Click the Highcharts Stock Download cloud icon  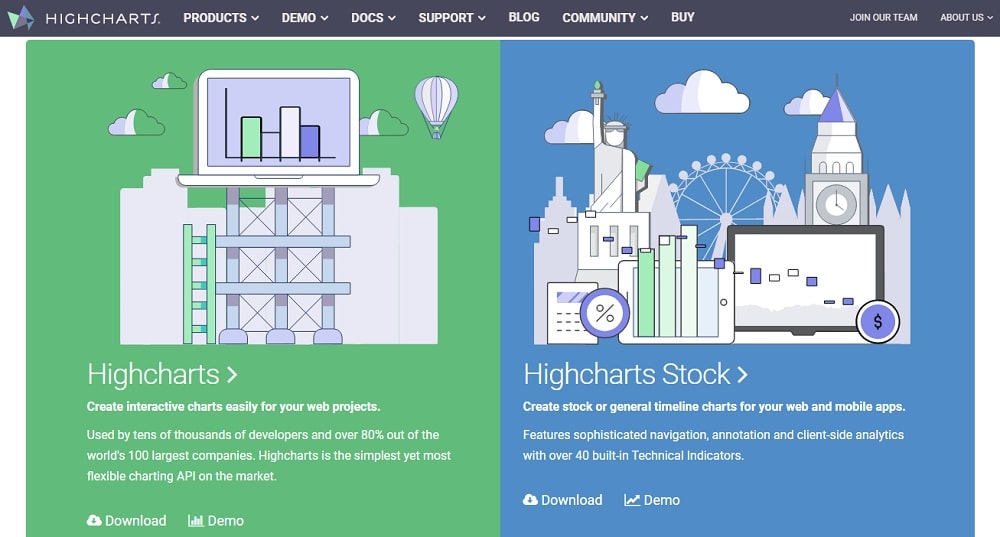click(x=530, y=500)
